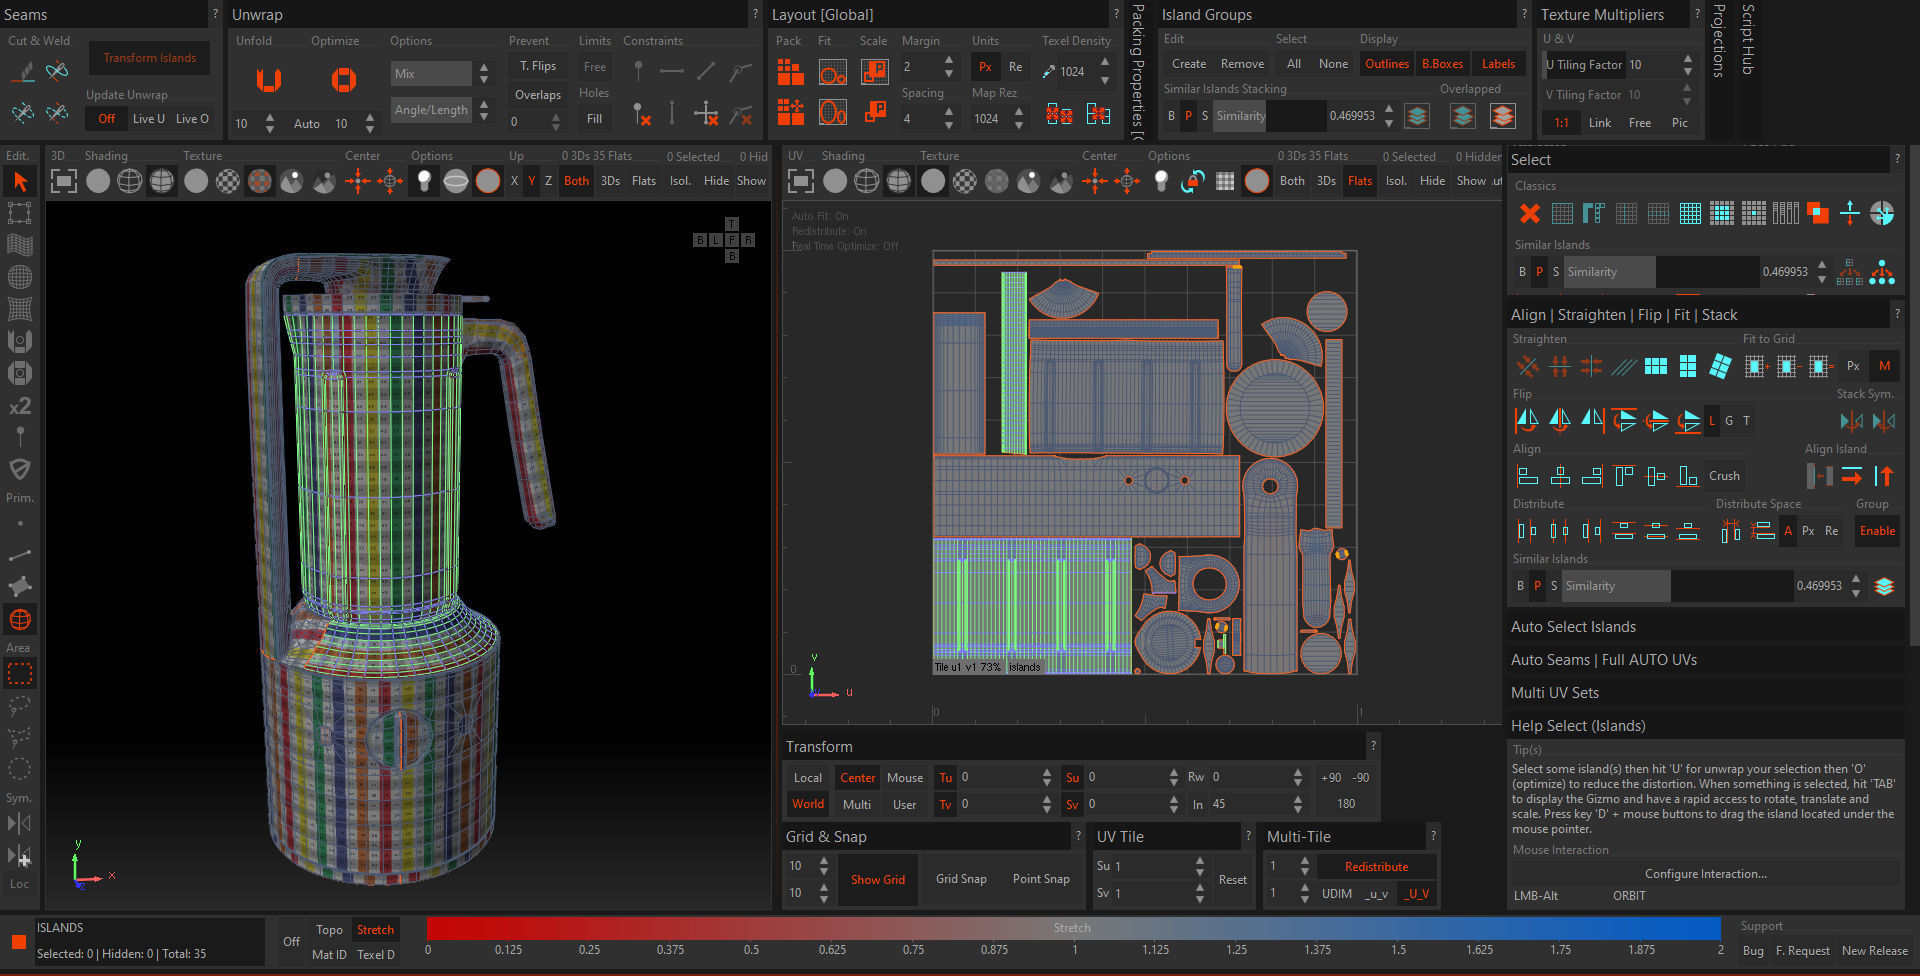Viewport: 1920px width, 976px height.
Task: Click the Scale icon in Layout panel
Action: 875,72
